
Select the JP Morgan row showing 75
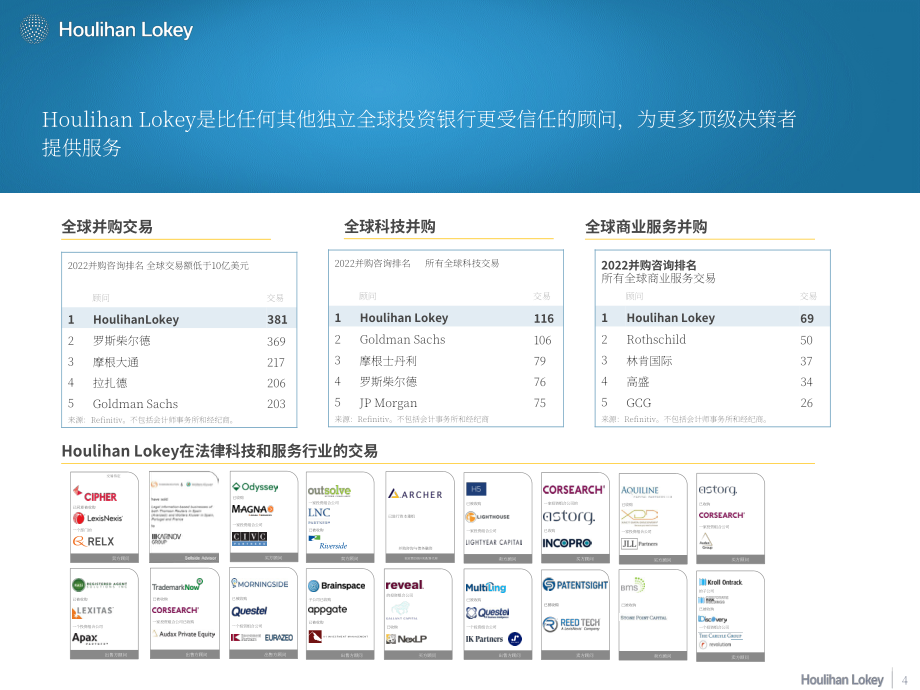446,403
